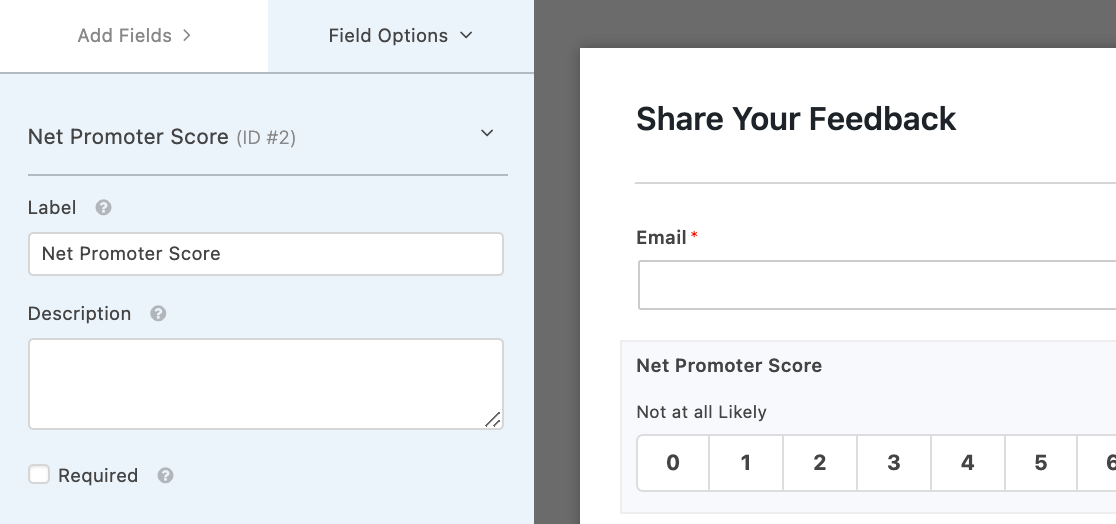Expand the Add Fields arrow
Image resolution: width=1116 pixels, height=524 pixels.
186,35
